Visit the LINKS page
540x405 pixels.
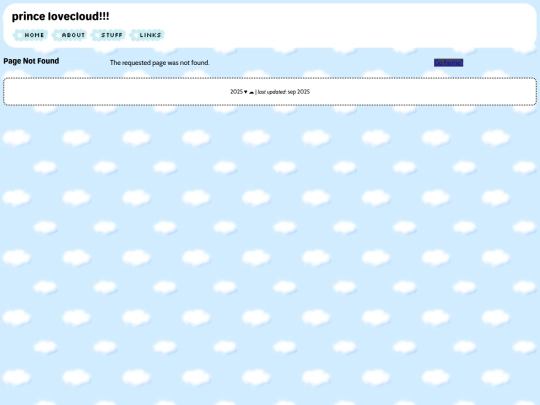[147, 35]
